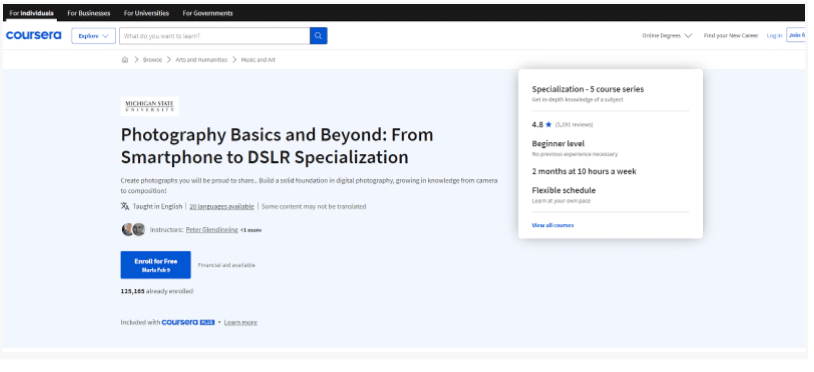Image resolution: width=814 pixels, height=372 pixels.
Task: Click the Enroll for Free button
Action: click(x=156, y=265)
